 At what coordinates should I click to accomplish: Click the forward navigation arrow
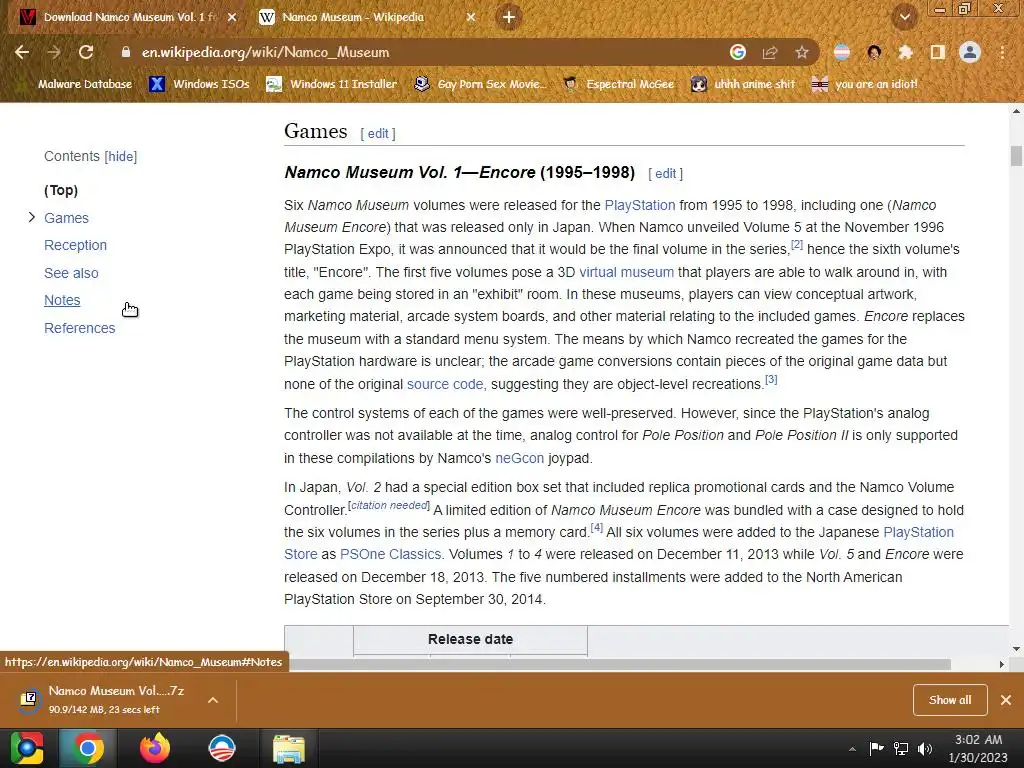(54, 52)
